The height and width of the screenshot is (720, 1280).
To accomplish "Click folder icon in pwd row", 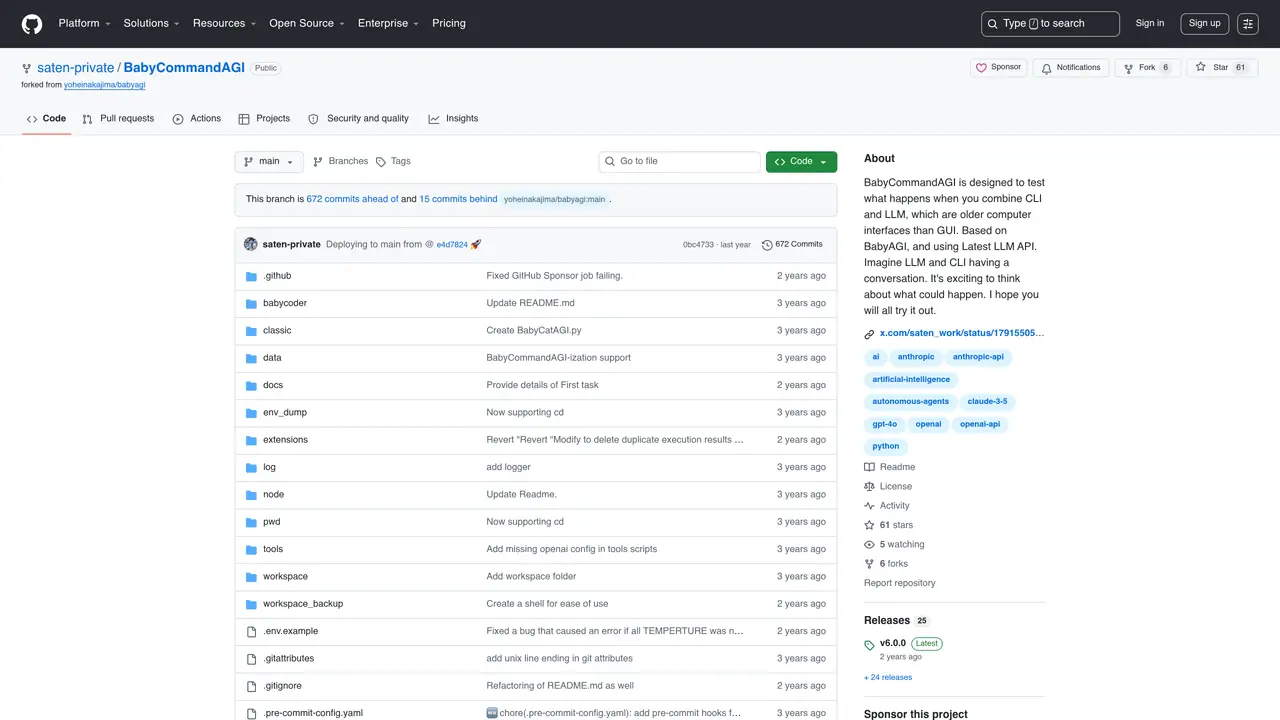I will tap(252, 522).
